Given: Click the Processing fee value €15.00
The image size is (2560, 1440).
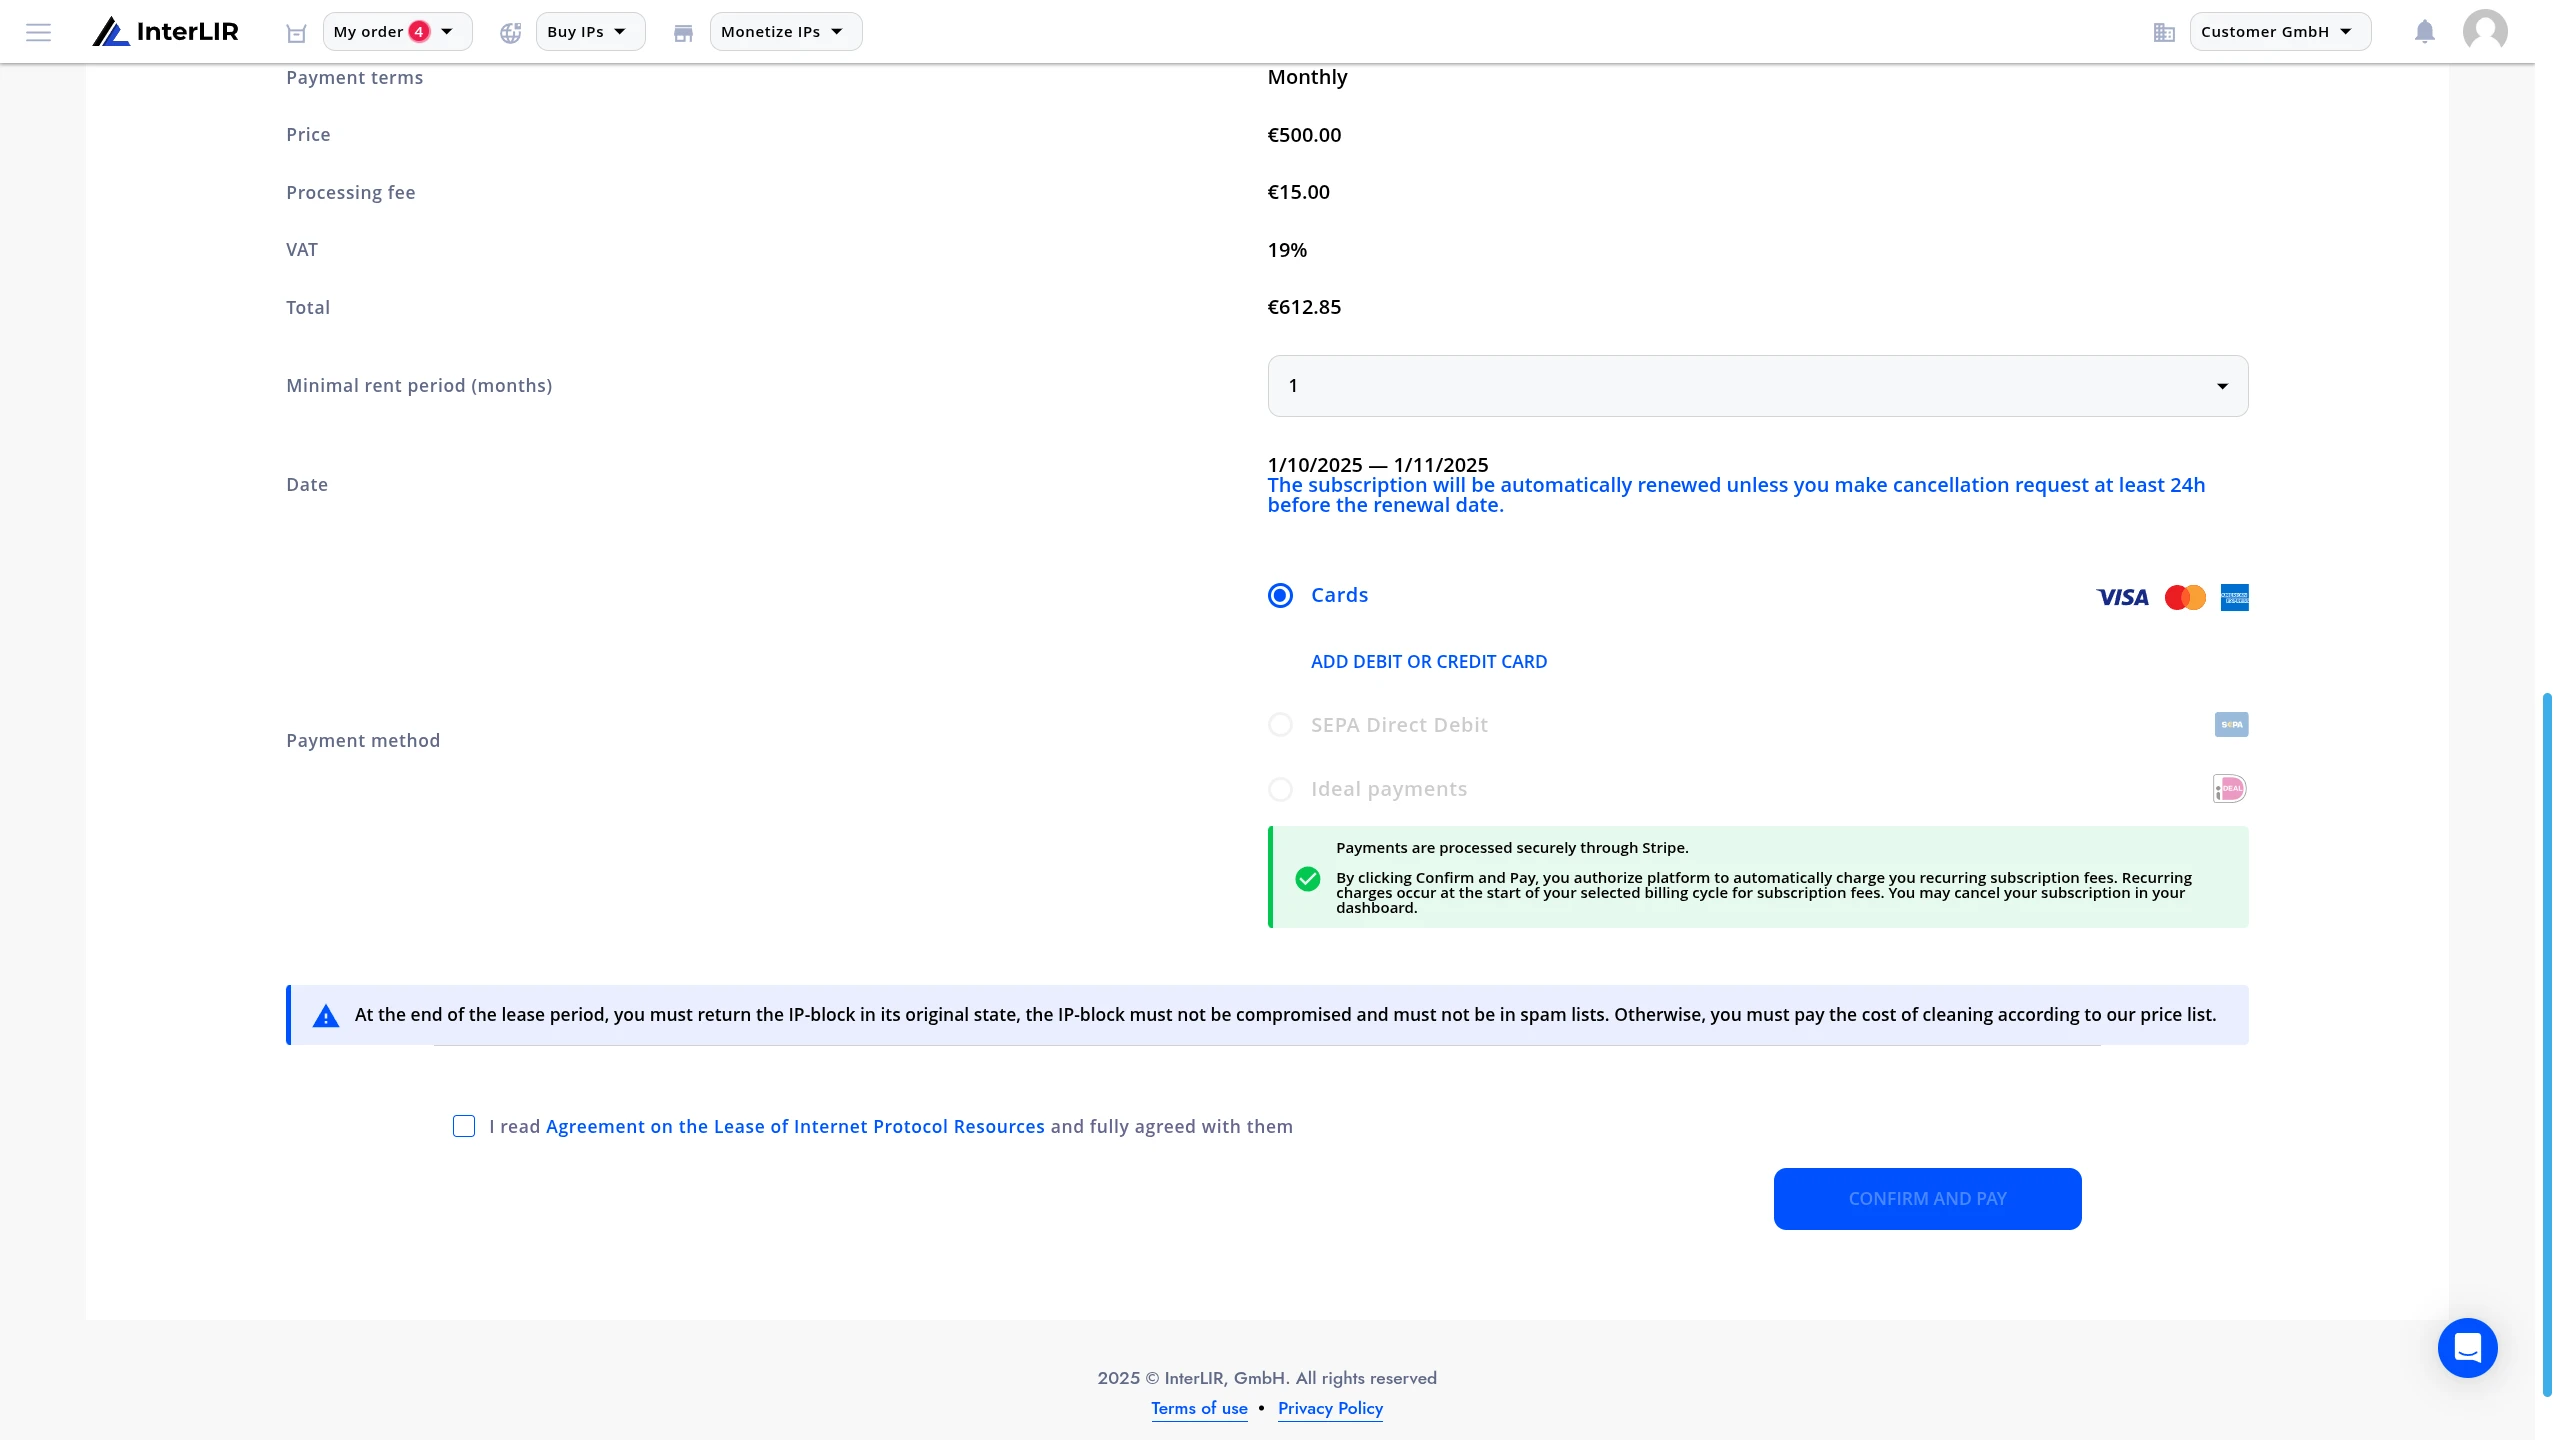Looking at the screenshot, I should tap(1298, 192).
